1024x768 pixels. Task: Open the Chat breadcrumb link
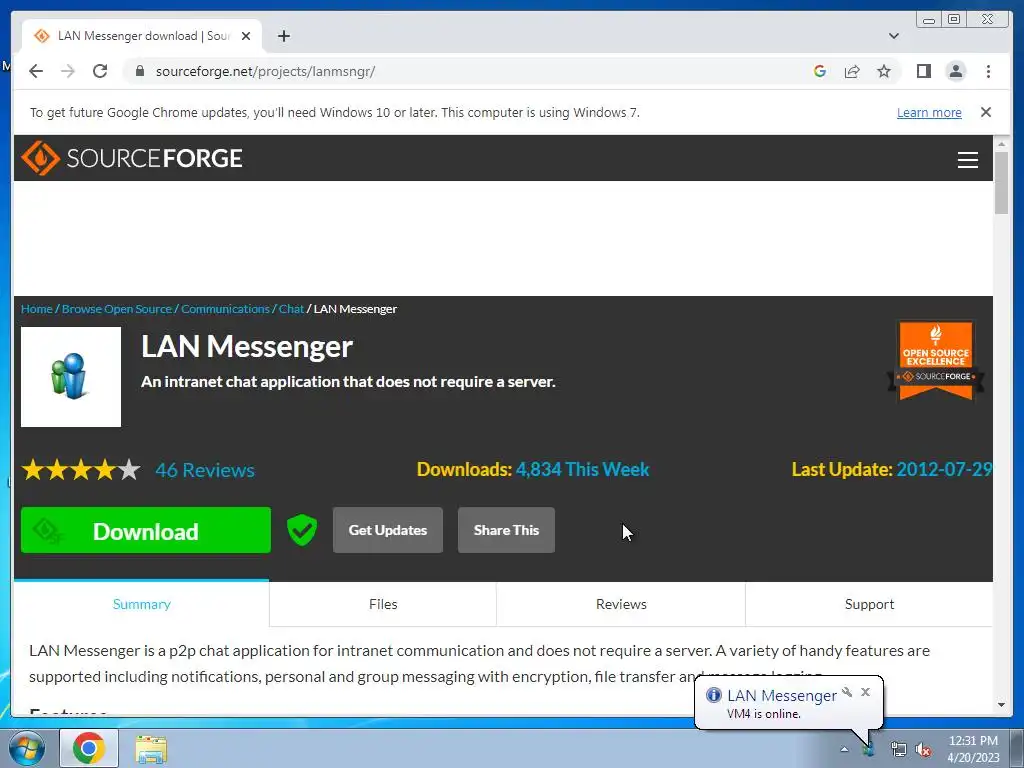pyautogui.click(x=291, y=309)
